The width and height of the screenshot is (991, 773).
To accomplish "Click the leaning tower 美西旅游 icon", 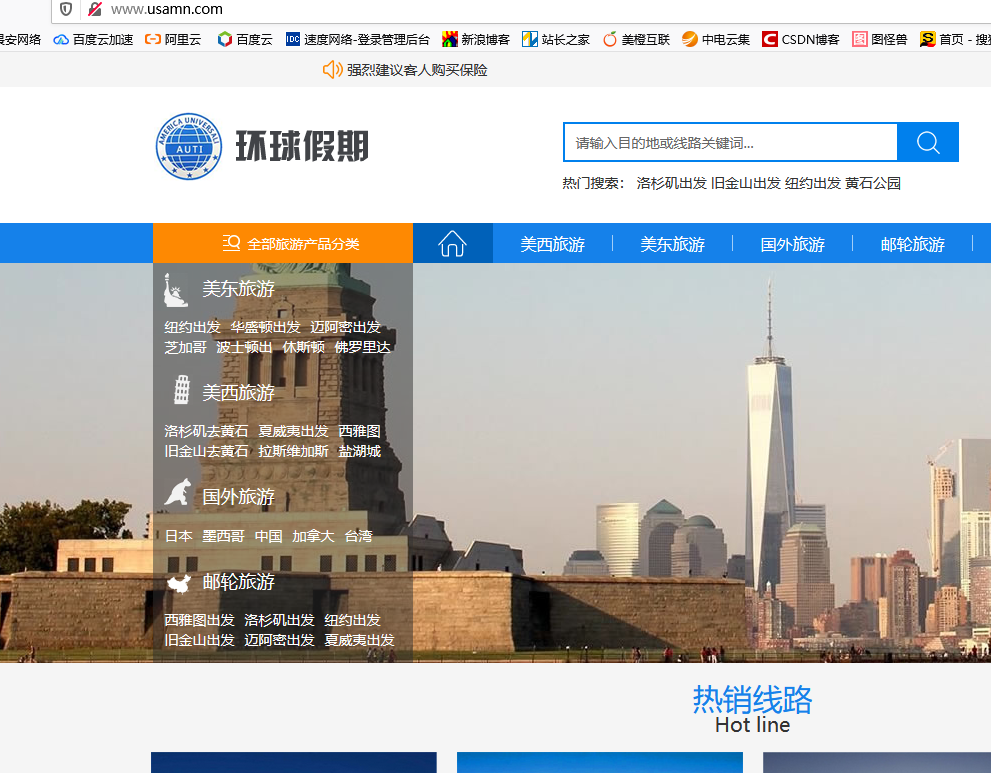I will pyautogui.click(x=181, y=392).
